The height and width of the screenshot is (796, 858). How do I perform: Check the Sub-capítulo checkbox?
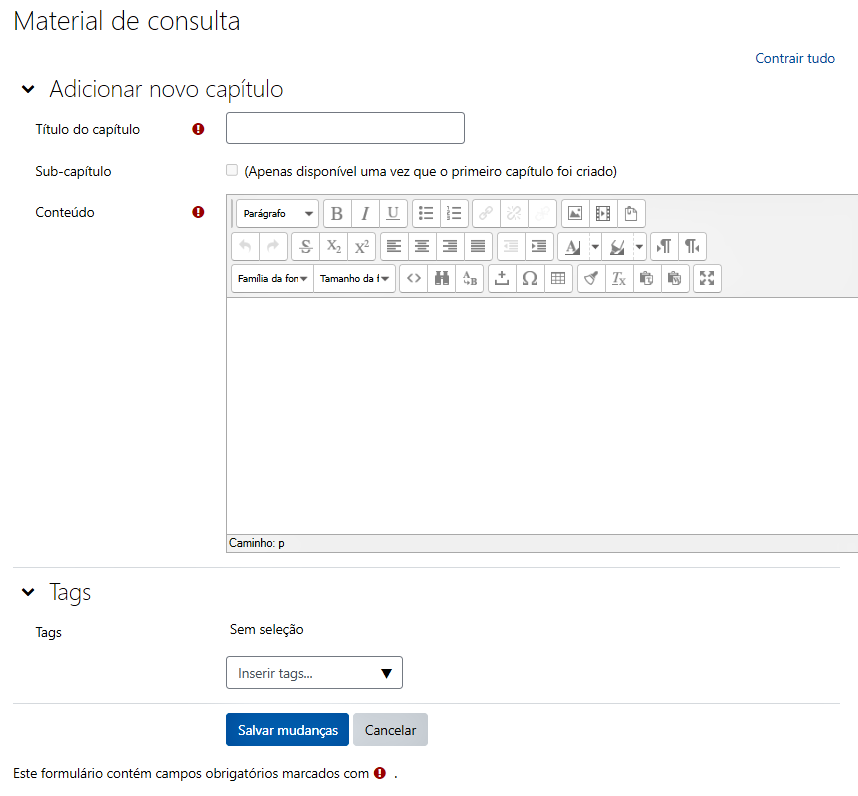pyautogui.click(x=232, y=170)
